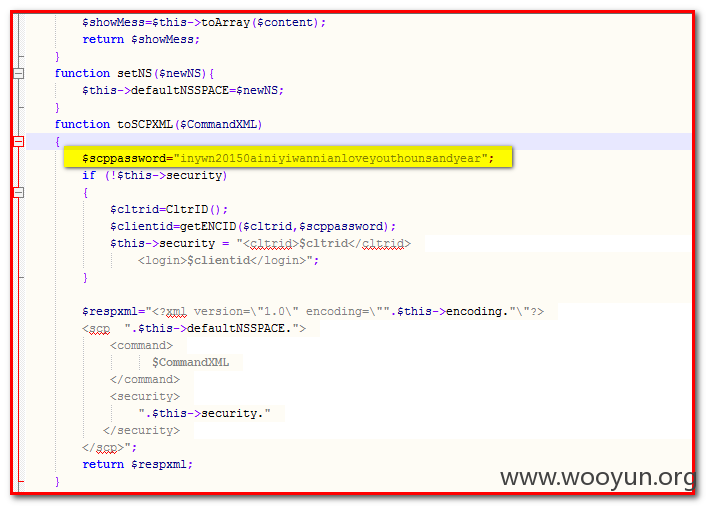This screenshot has height=506, width=706.
Task: Click the '$cltrid=CltrID();' line
Action: [169, 209]
